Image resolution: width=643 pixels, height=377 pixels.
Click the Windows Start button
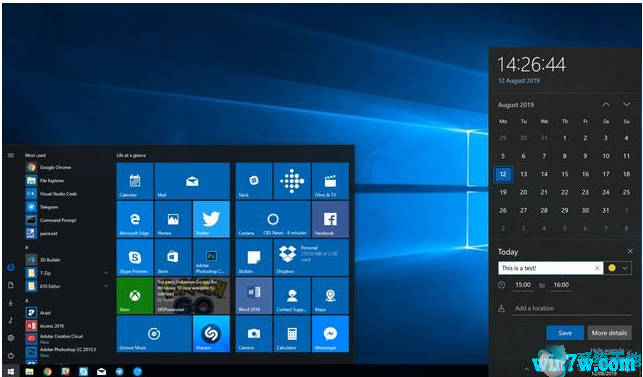[11, 371]
